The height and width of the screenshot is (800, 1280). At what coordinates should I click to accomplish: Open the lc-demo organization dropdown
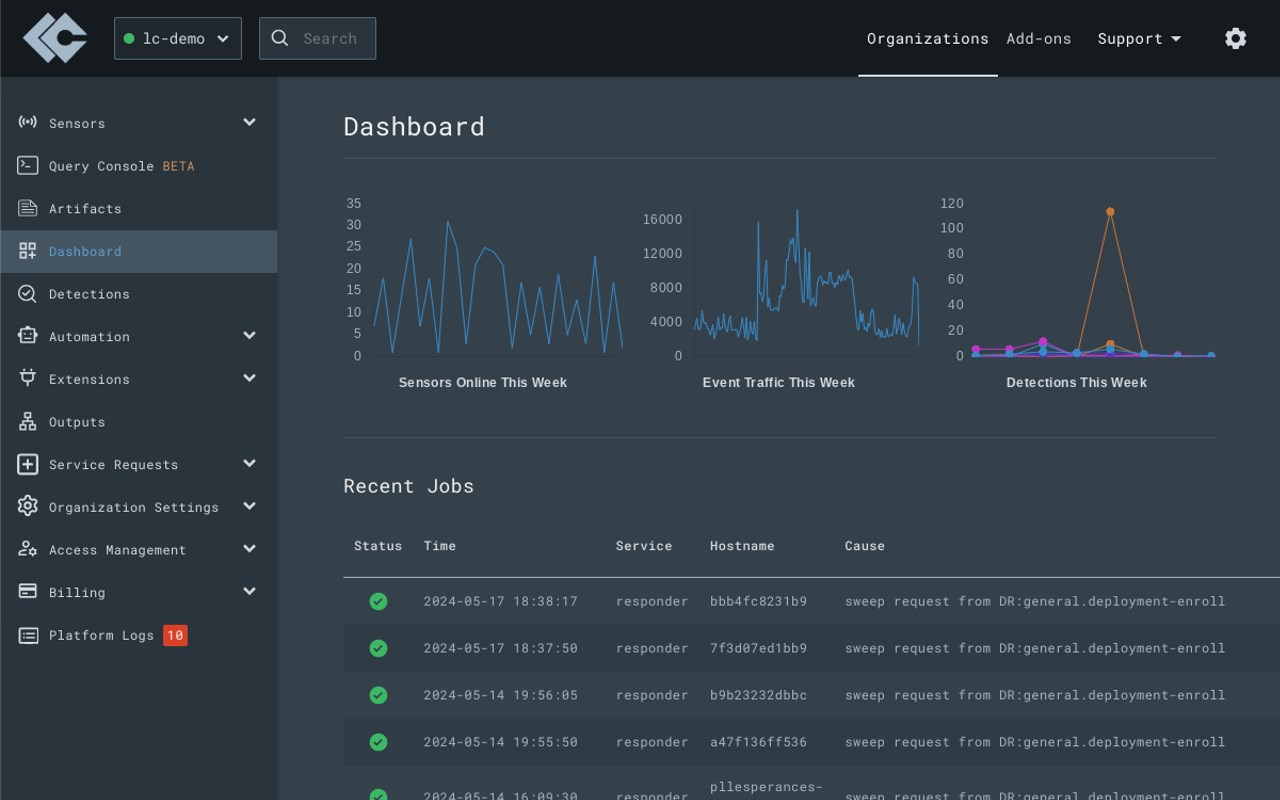(x=178, y=38)
